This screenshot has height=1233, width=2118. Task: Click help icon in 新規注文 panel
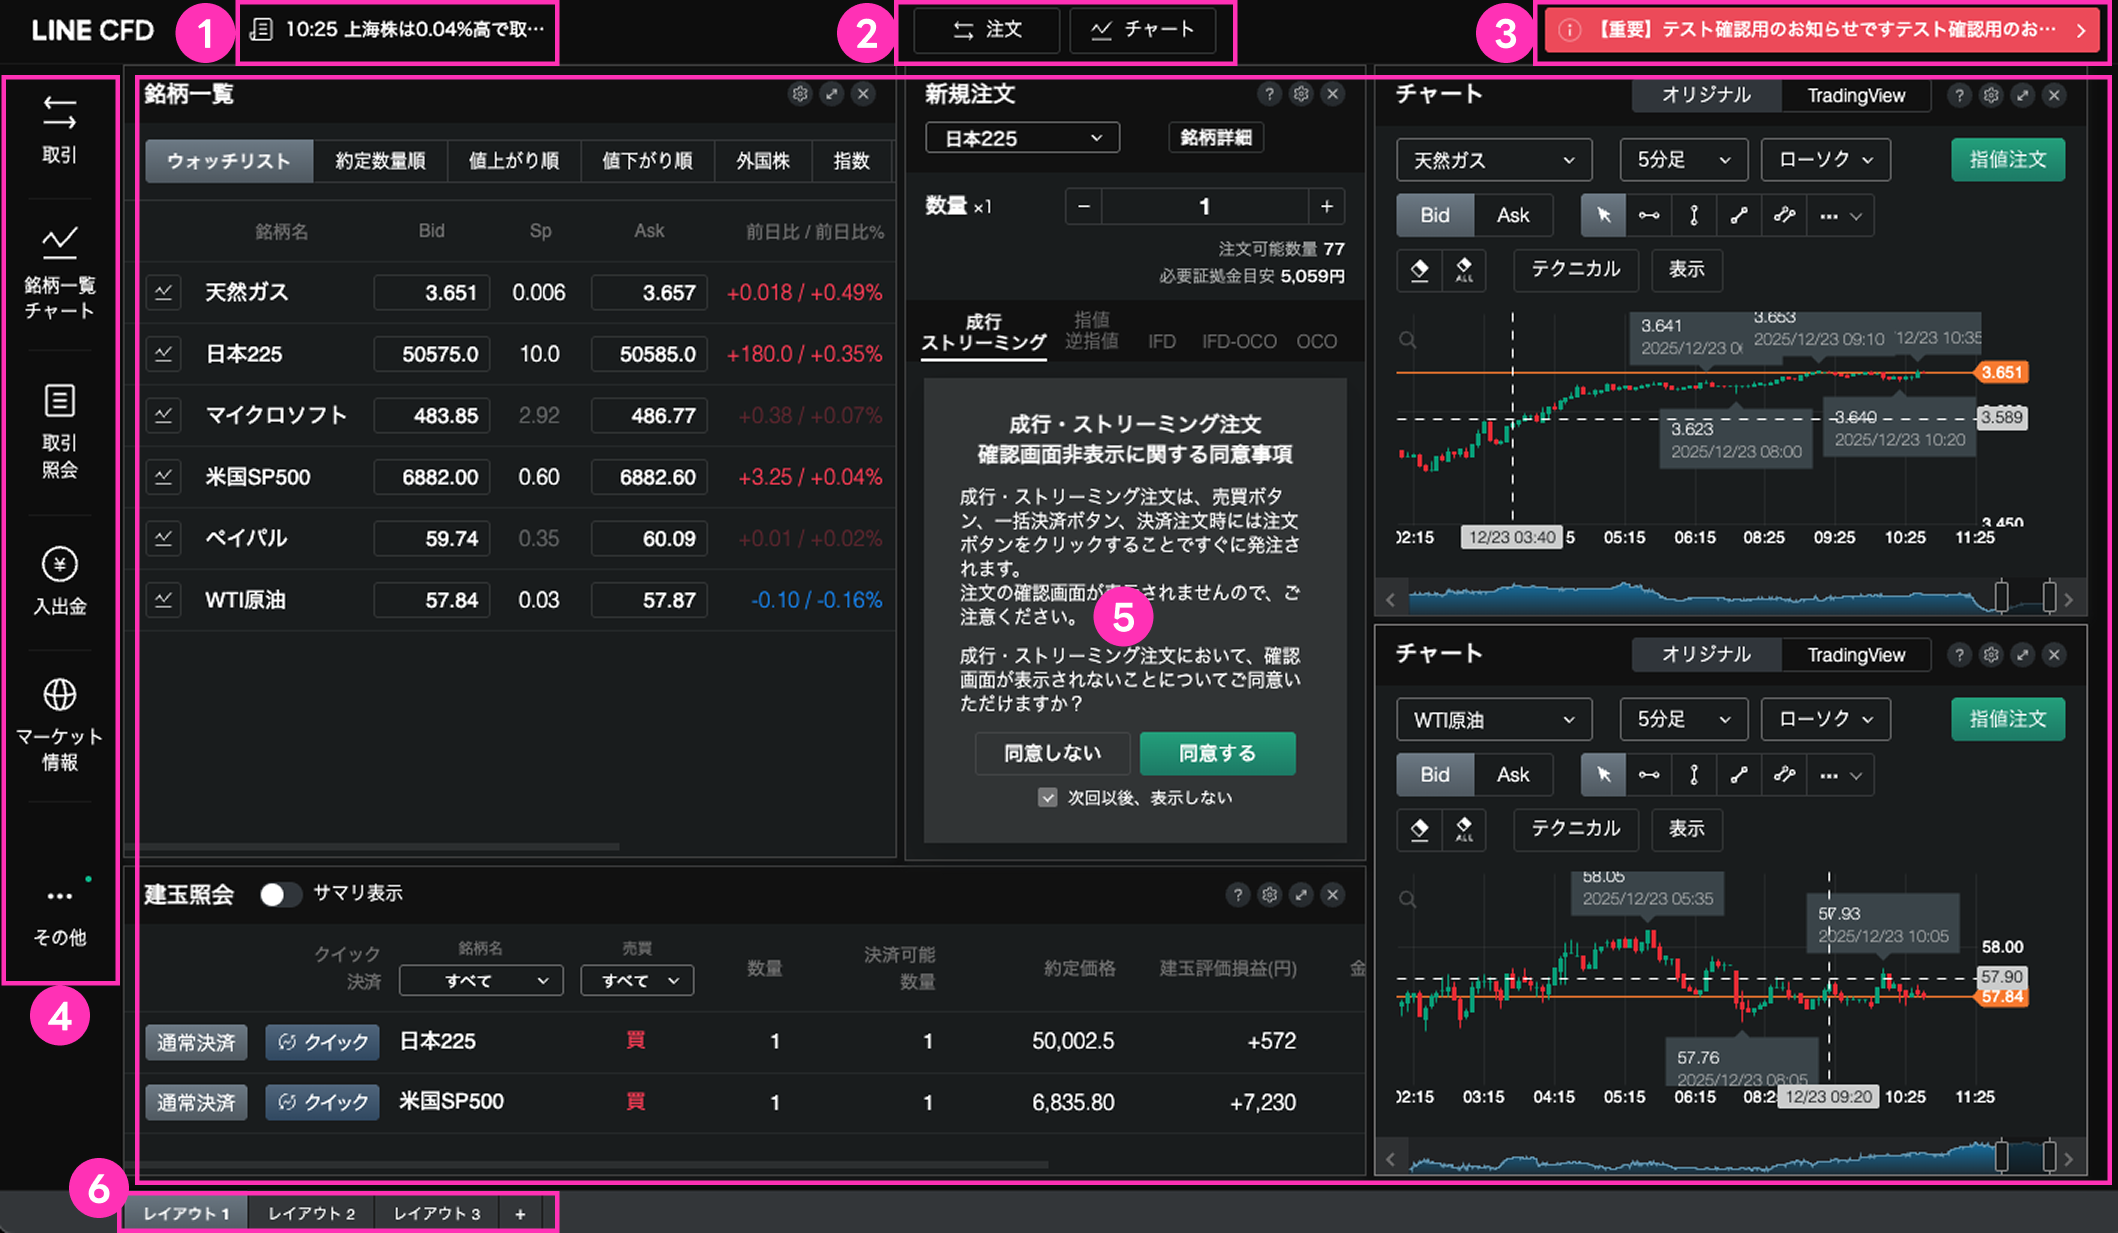[x=1269, y=94]
